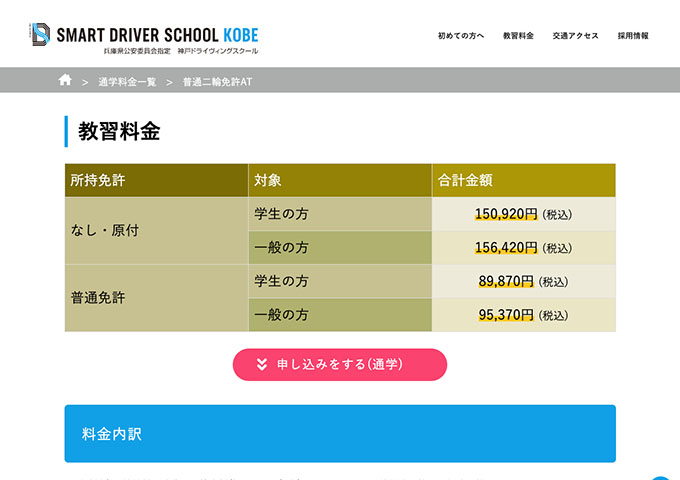
Task: Click 学生の方 in the 普通免許 row
Action: (340, 281)
